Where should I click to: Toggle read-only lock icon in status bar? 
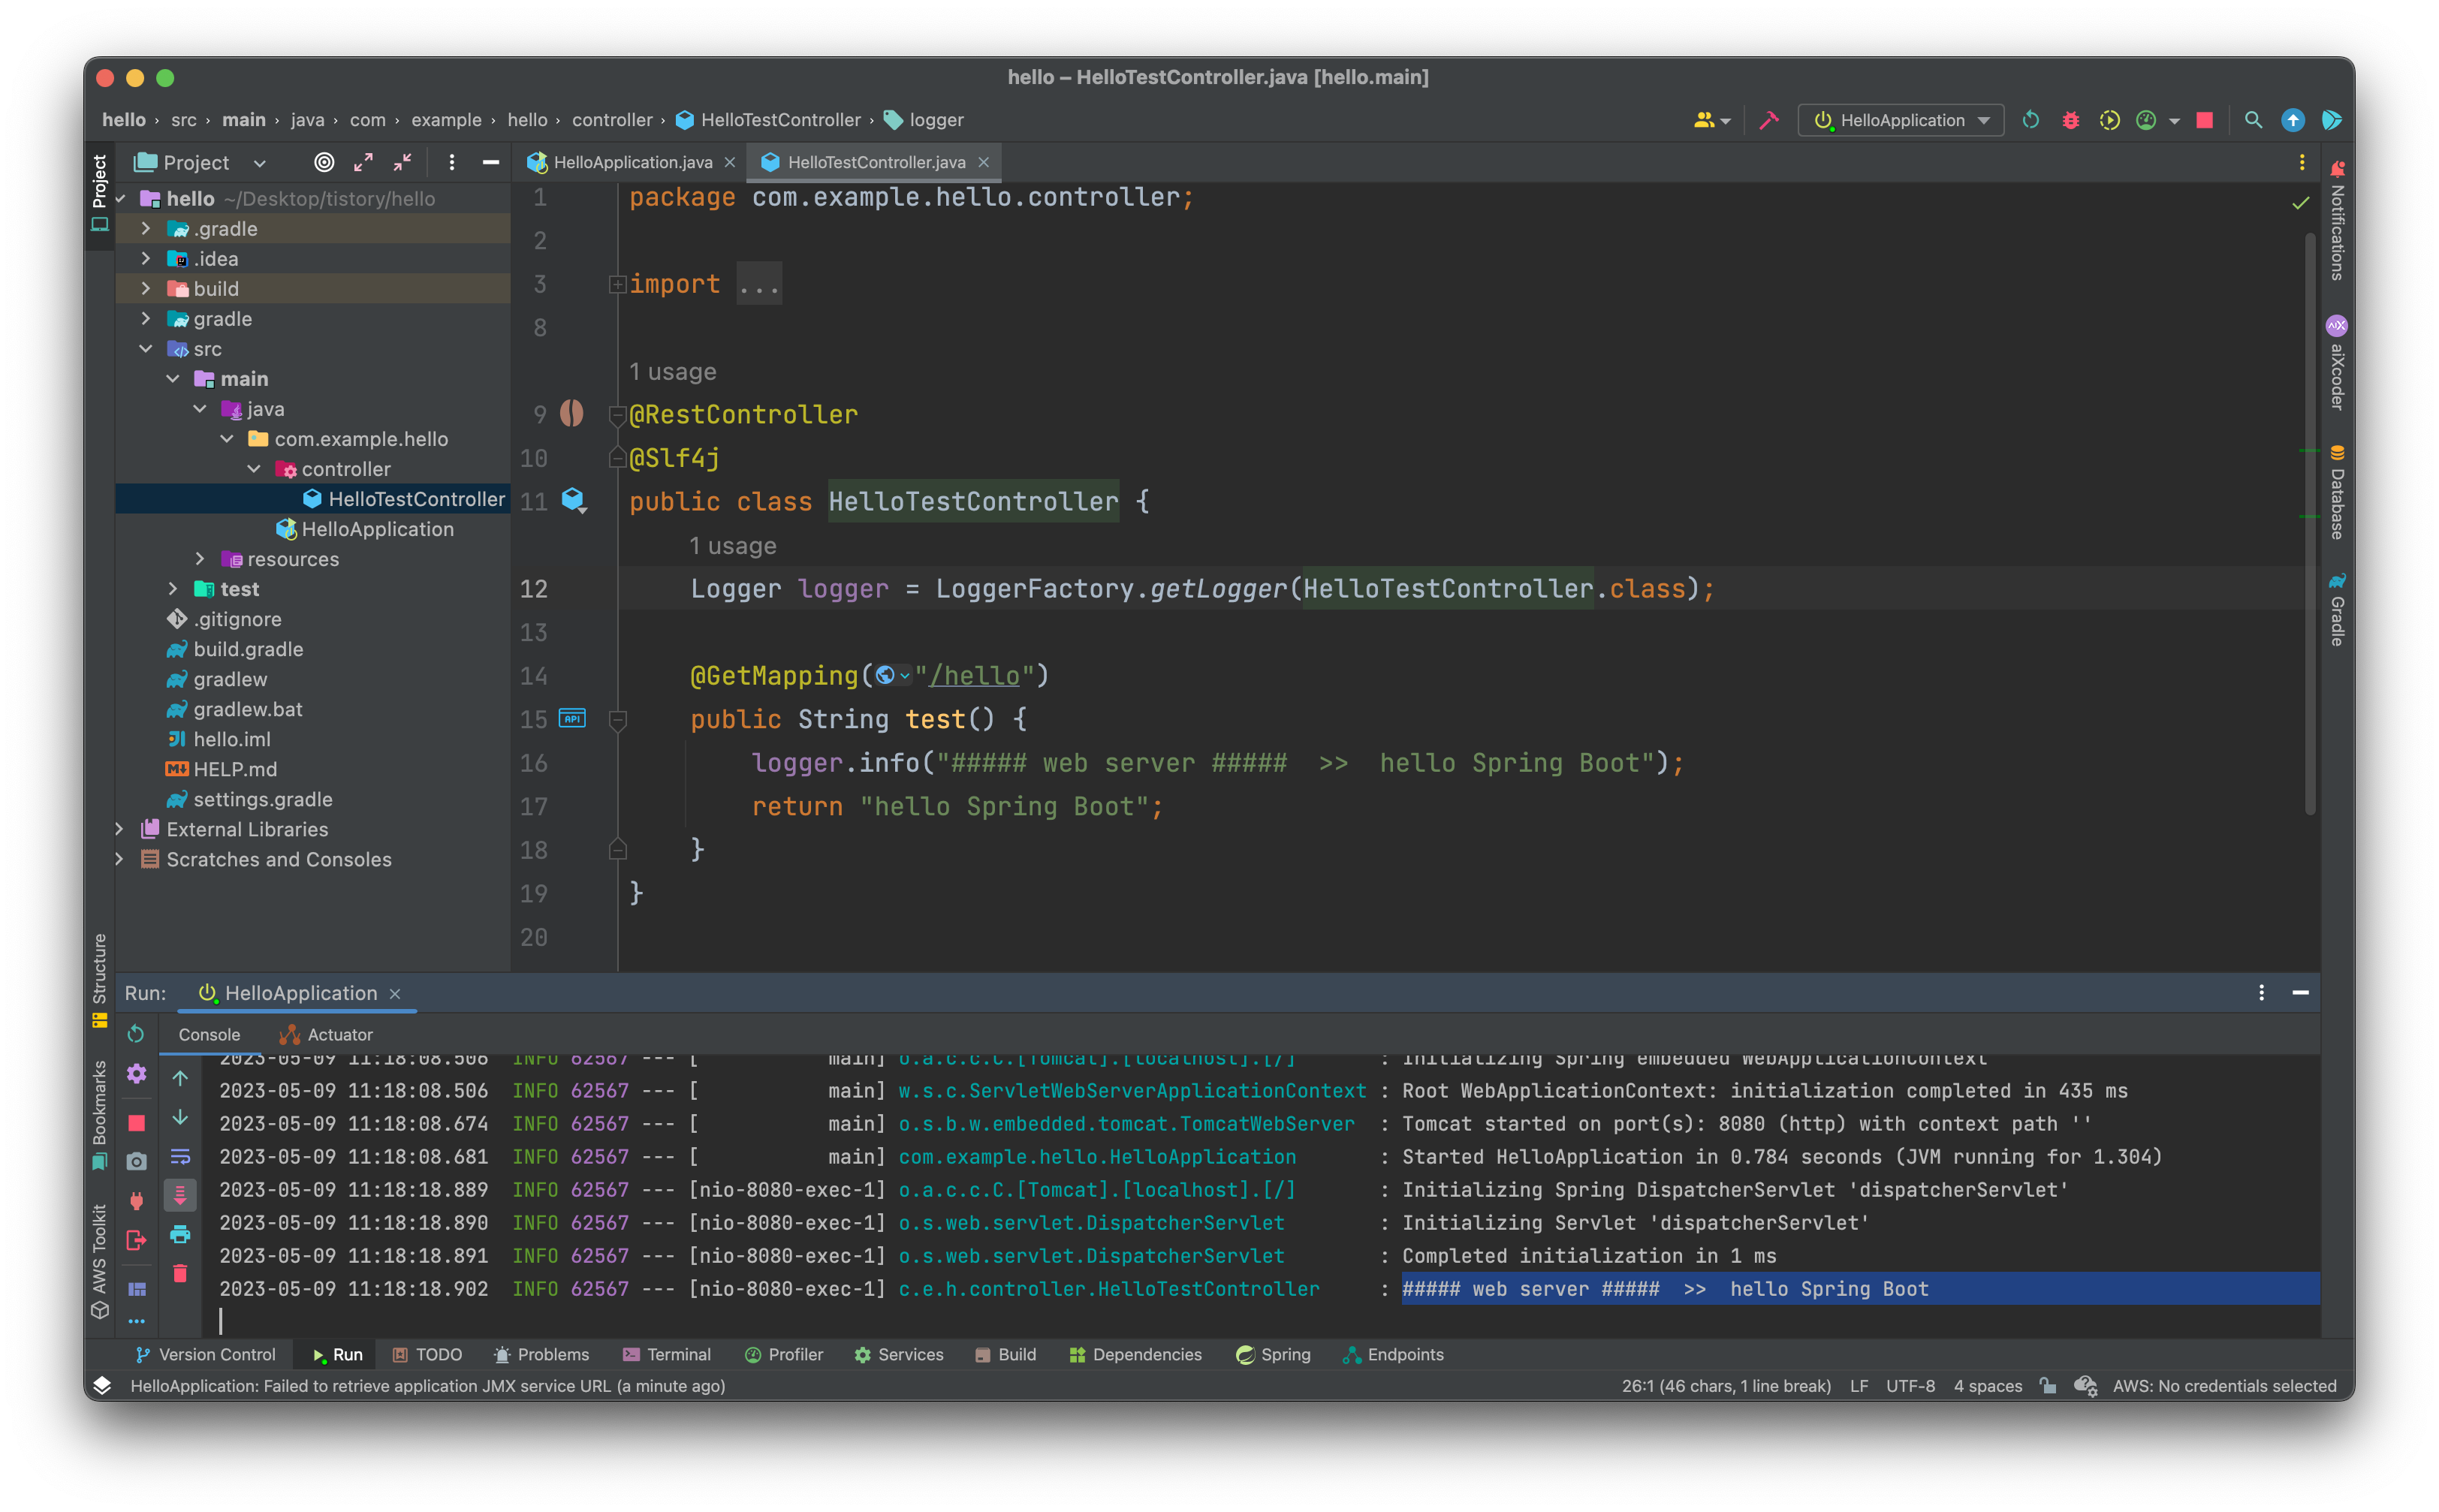[2048, 1386]
